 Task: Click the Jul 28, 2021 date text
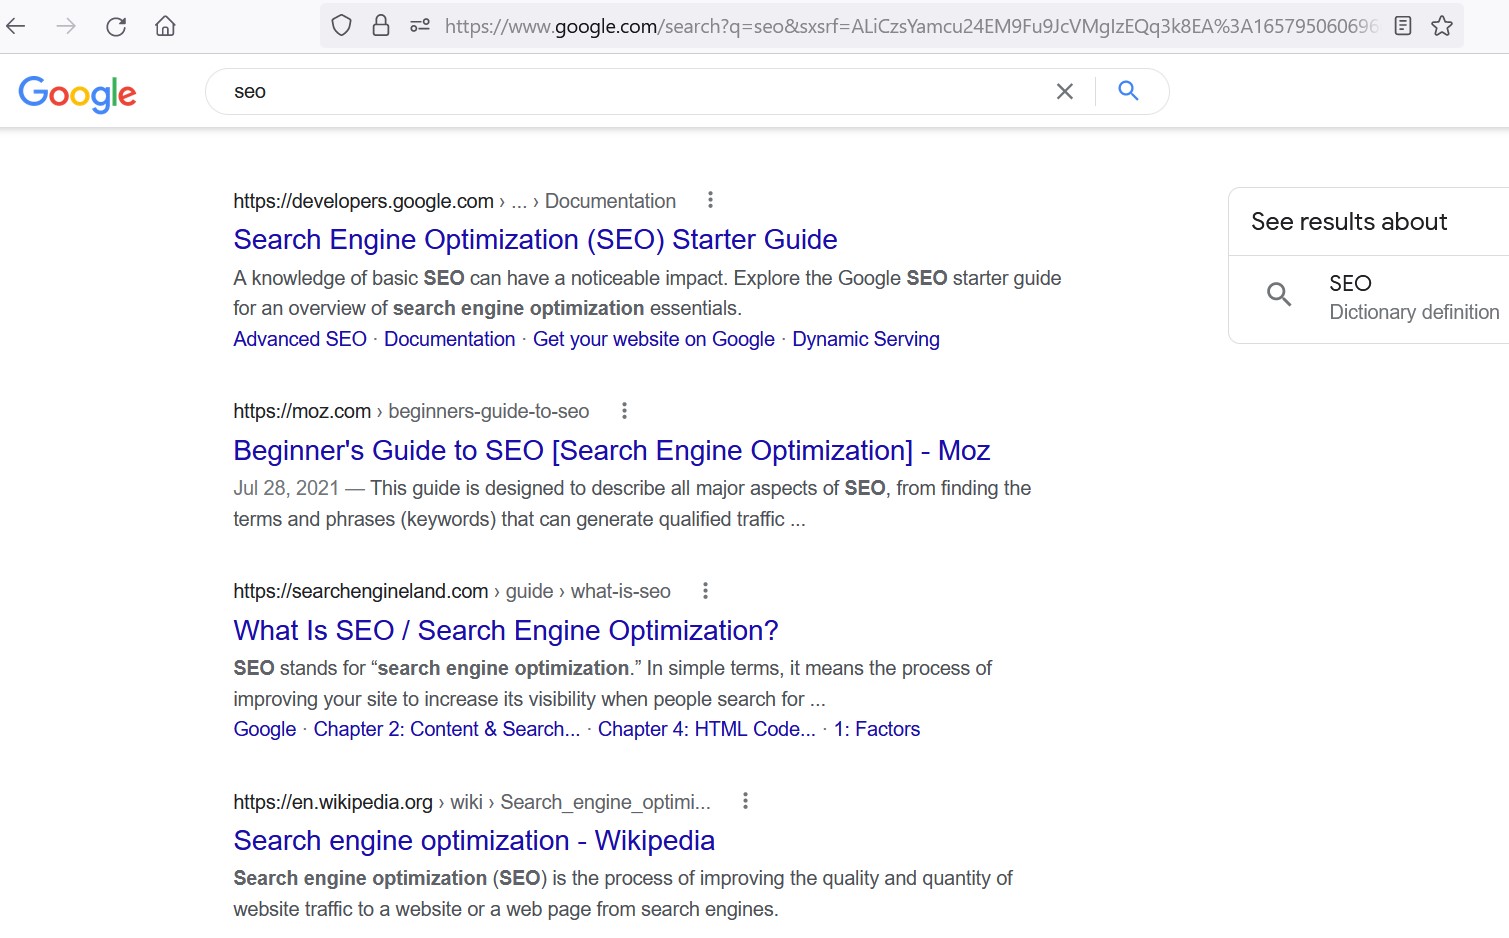pos(286,488)
